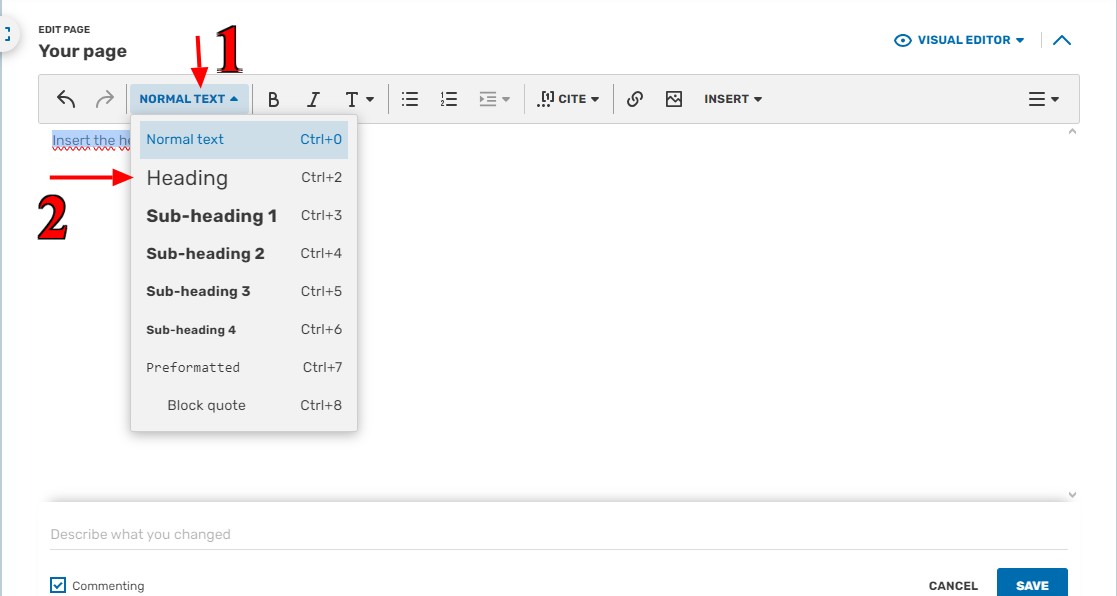
Task: Click the editor scroll down arrow
Action: tap(1072, 495)
